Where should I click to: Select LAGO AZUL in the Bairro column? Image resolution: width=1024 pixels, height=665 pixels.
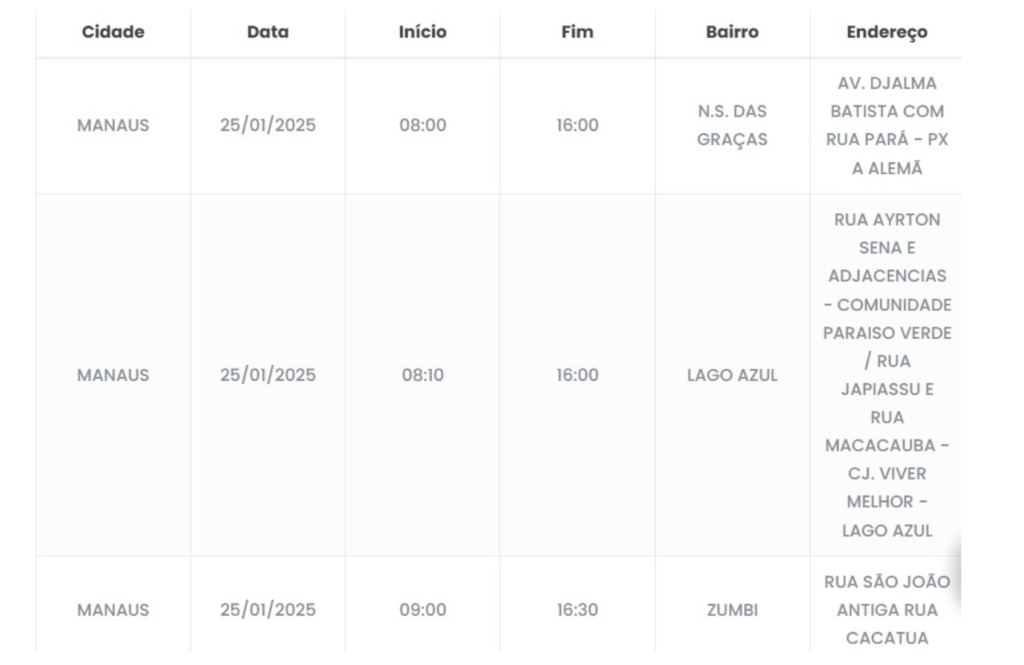(732, 376)
